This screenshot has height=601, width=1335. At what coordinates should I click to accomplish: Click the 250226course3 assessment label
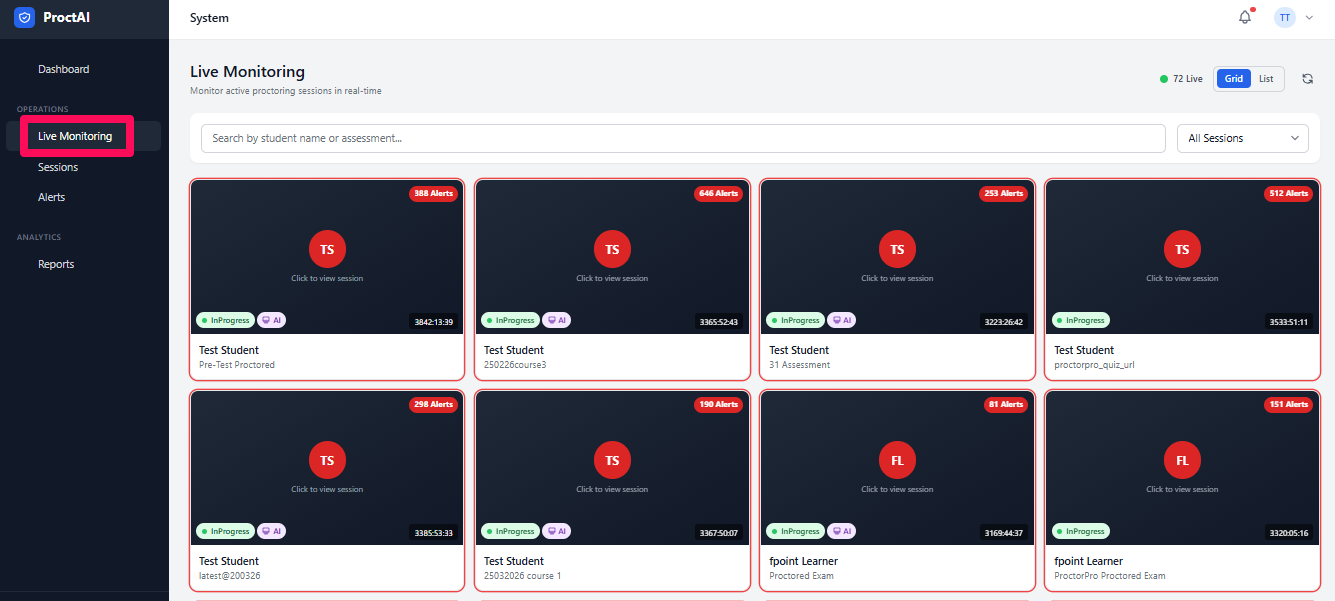[515, 365]
